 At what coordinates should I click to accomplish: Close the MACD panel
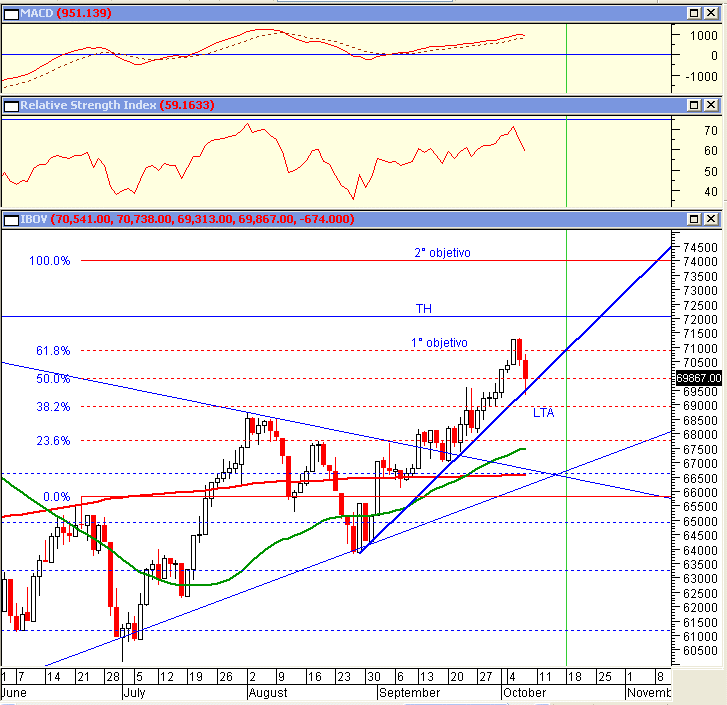pos(711,13)
